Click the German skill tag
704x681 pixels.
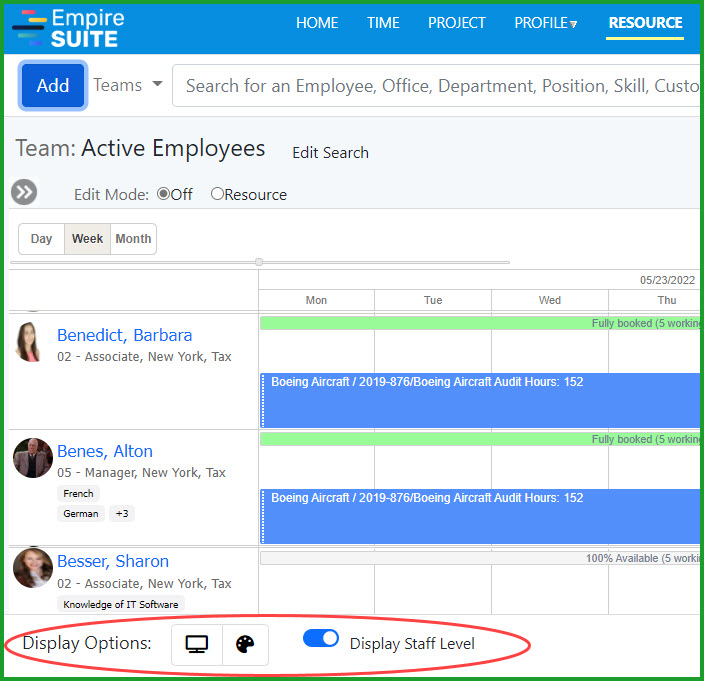(x=81, y=513)
